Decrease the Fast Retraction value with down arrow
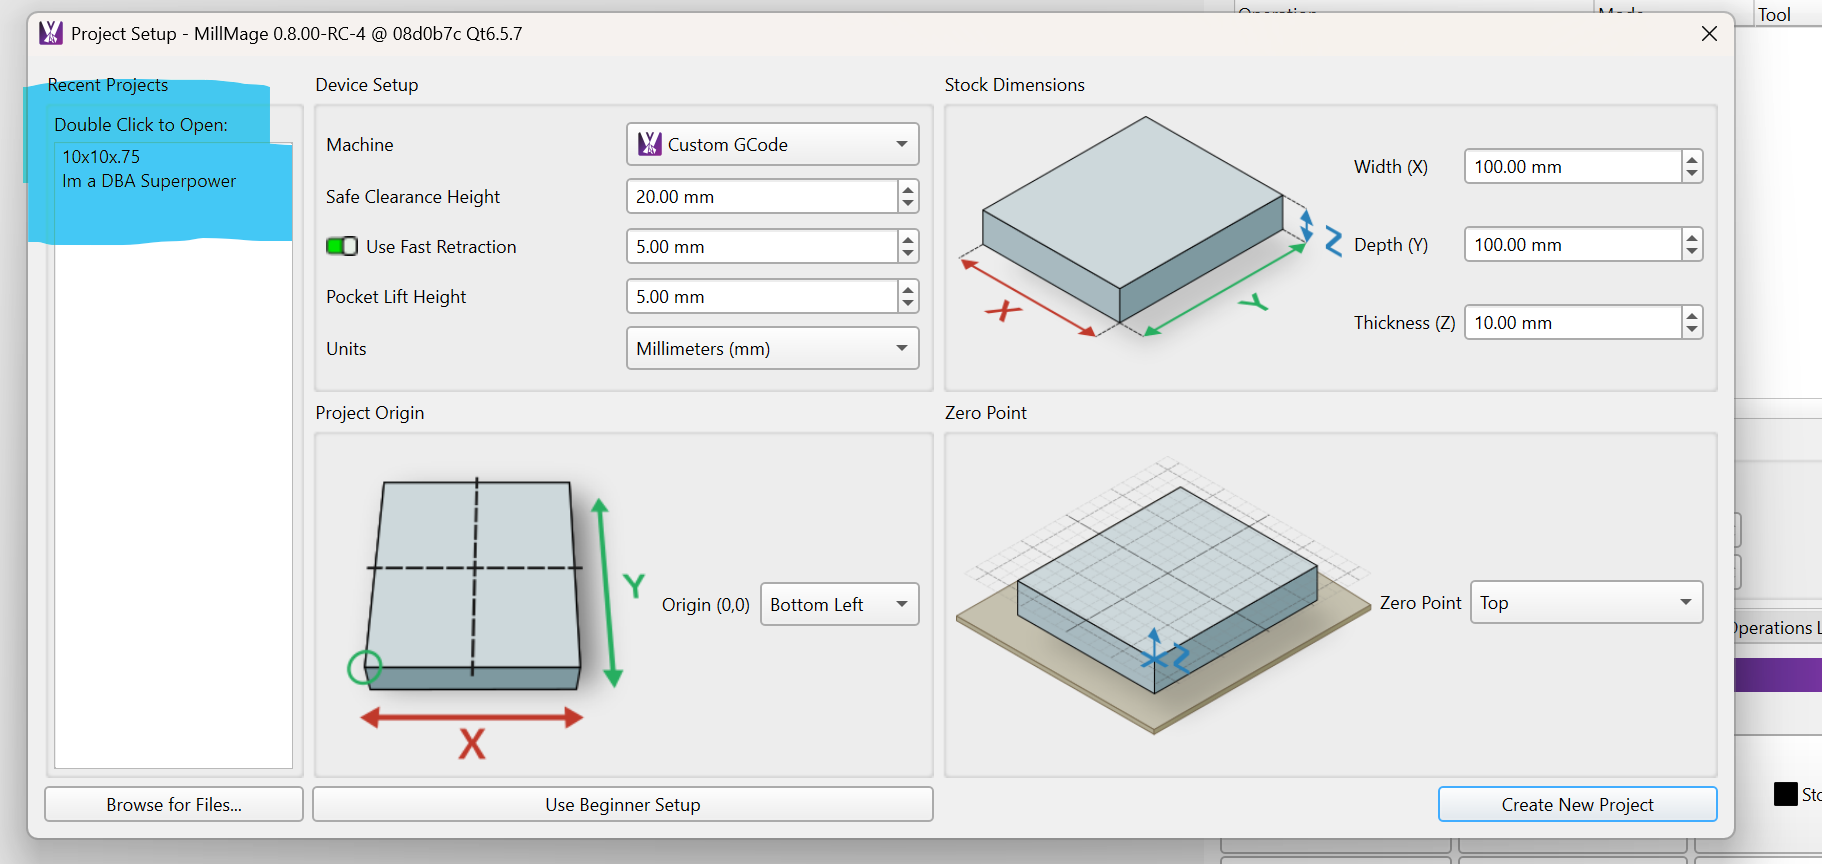Screen dimensions: 1822x864 click(908, 254)
